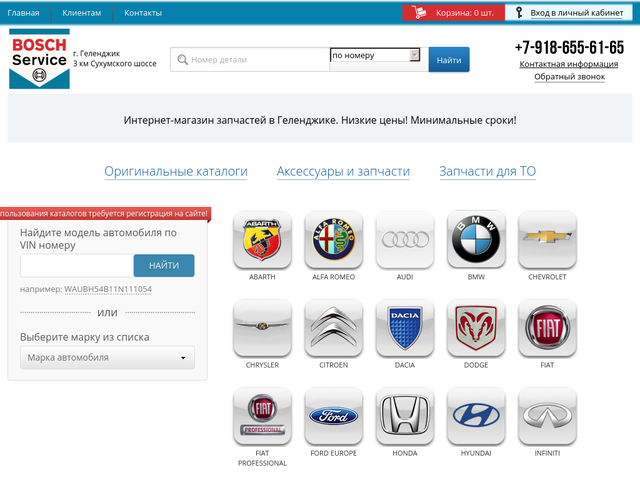Click the Bosch Service logo

pos(39,59)
